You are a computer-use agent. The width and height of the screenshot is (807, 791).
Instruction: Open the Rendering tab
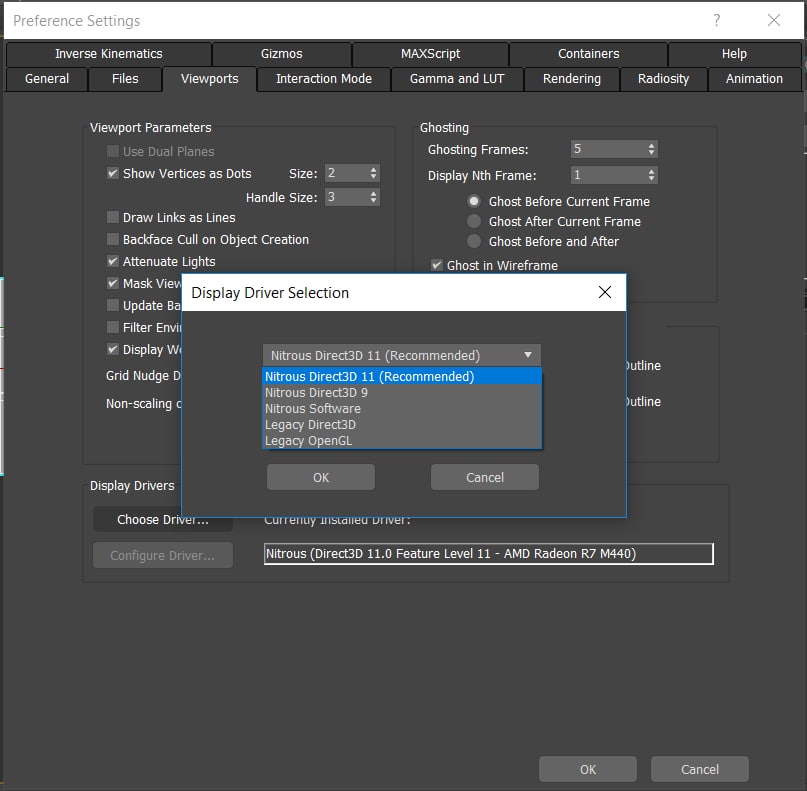(572, 79)
